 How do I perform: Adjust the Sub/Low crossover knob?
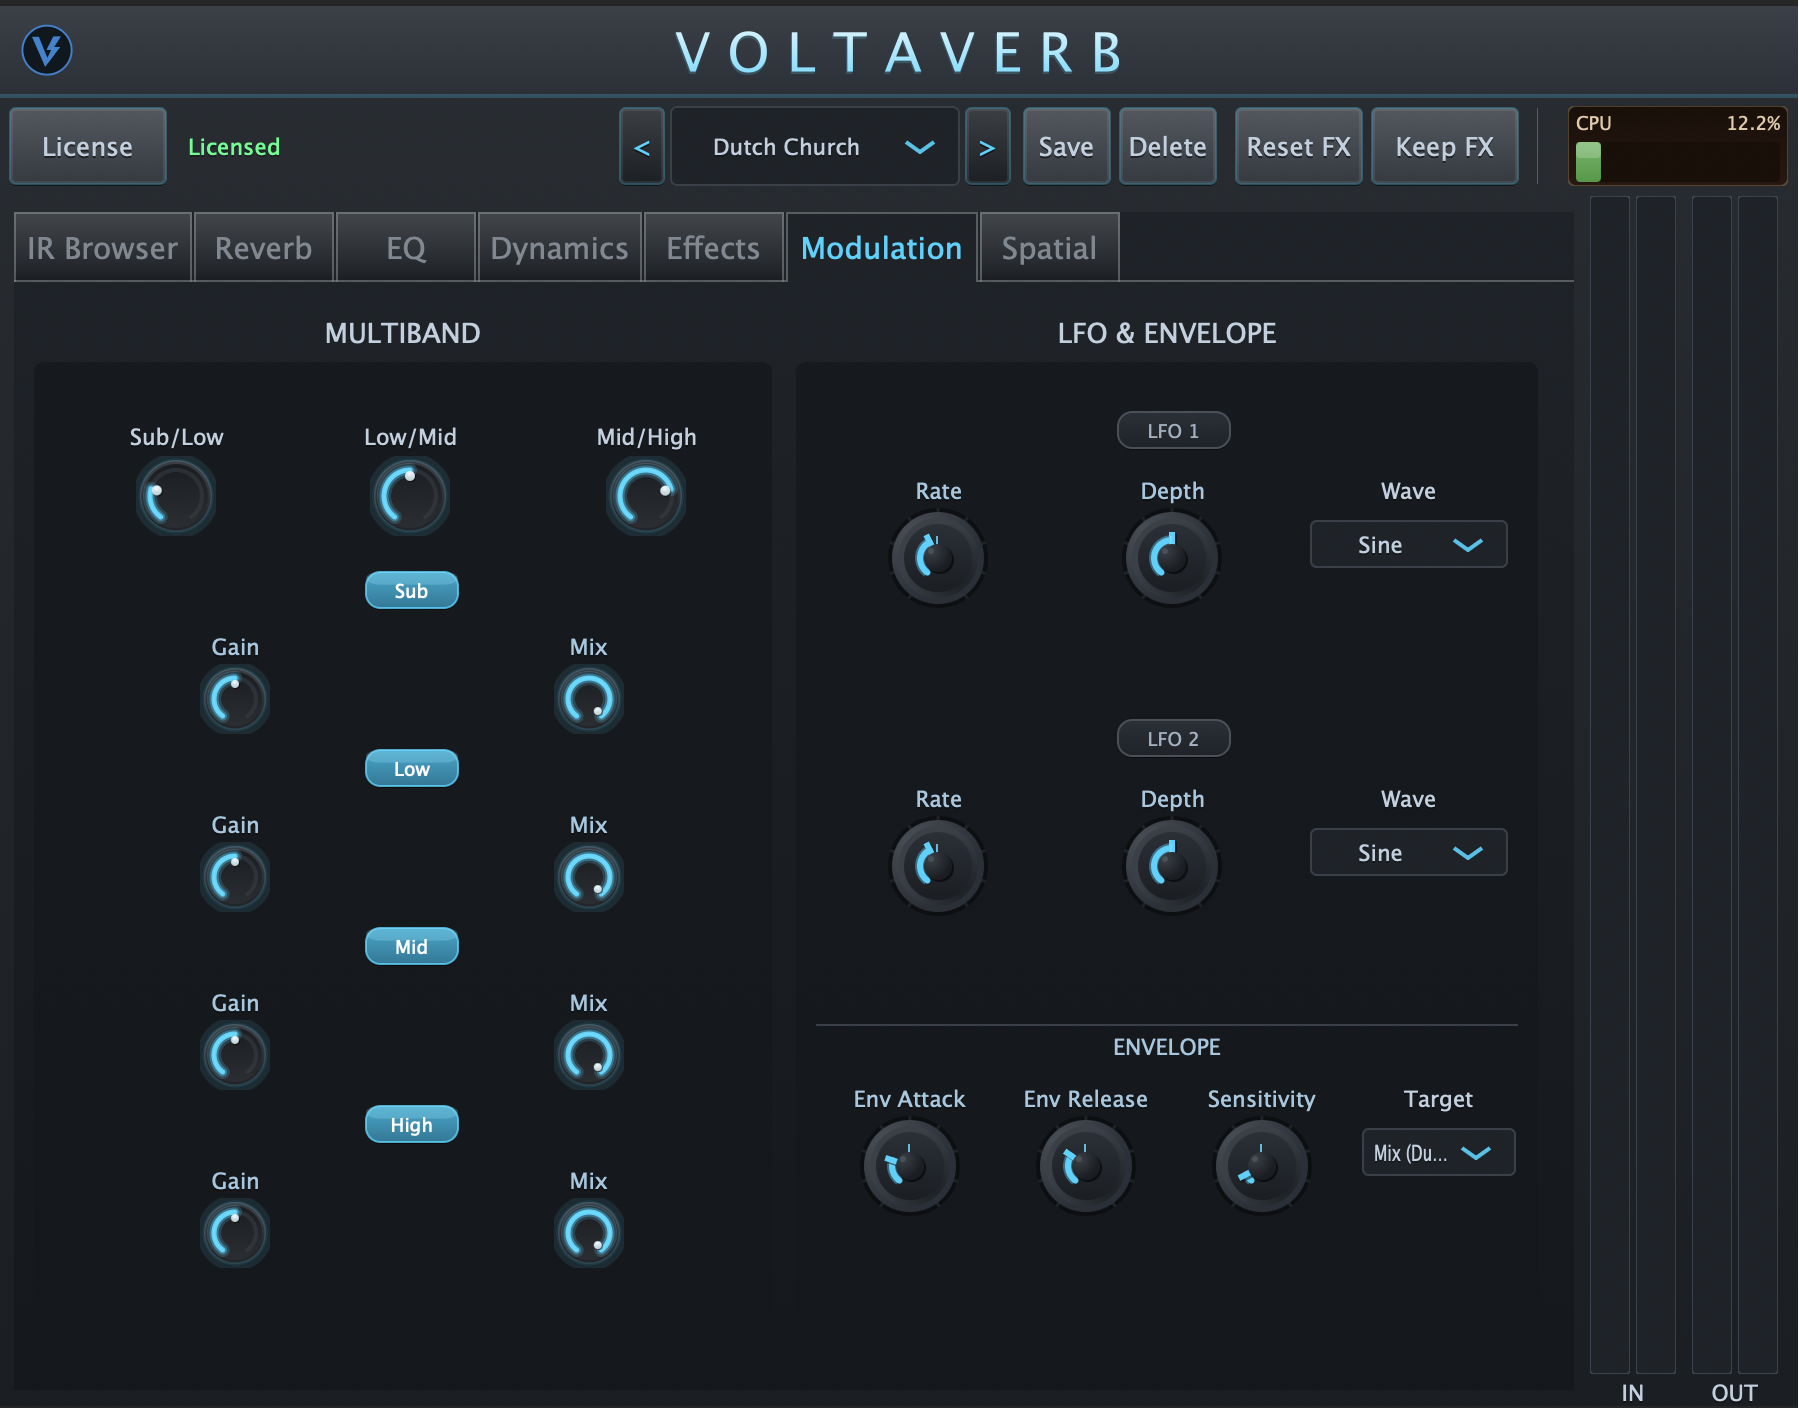click(x=175, y=495)
